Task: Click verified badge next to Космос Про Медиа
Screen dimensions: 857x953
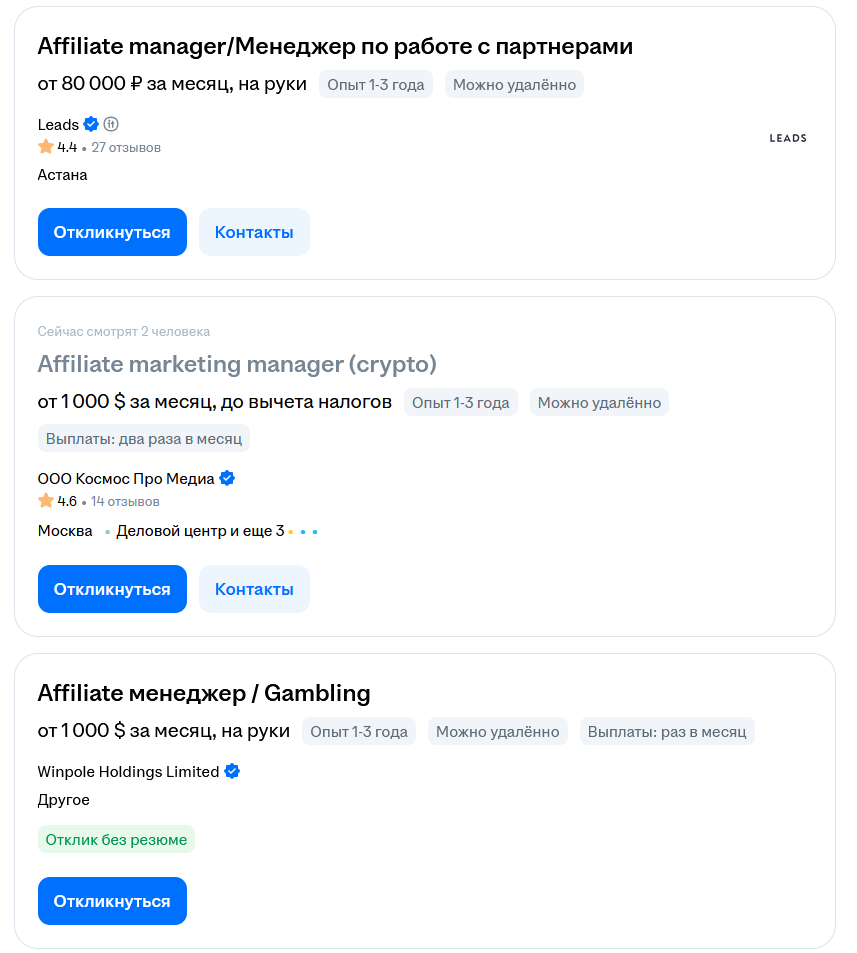Action: click(x=227, y=478)
